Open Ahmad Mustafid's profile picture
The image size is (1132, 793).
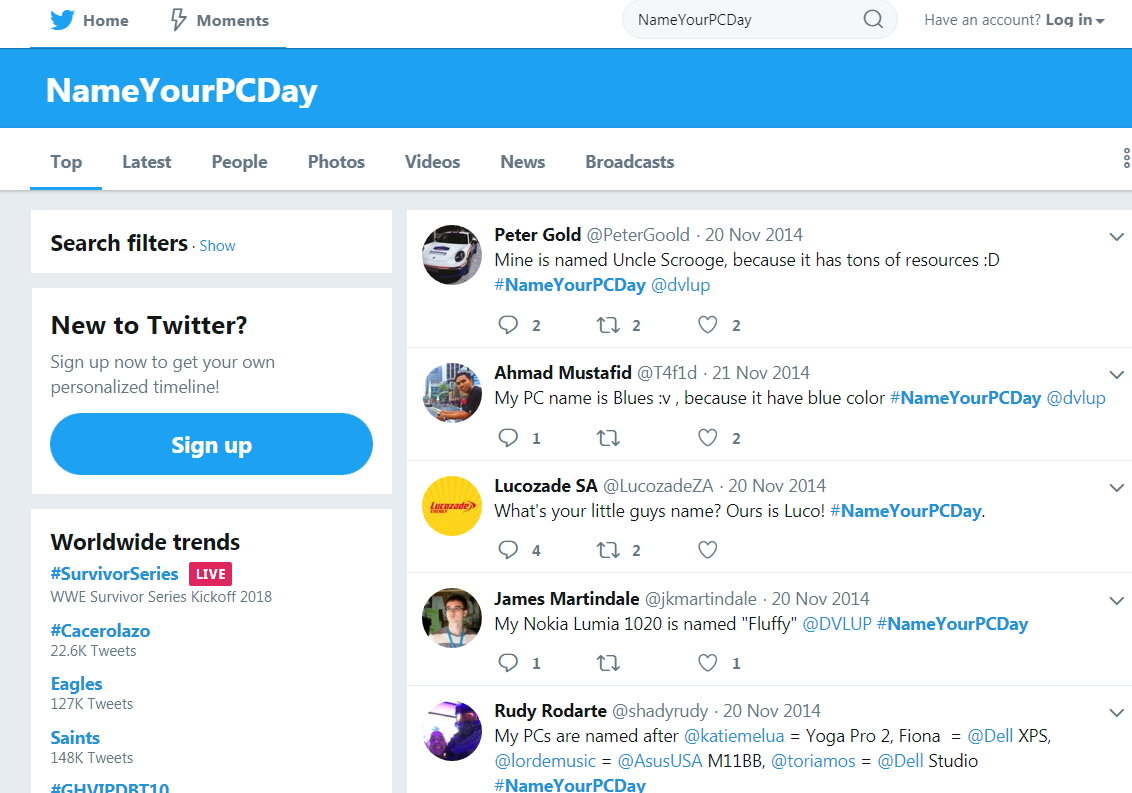pyautogui.click(x=452, y=392)
